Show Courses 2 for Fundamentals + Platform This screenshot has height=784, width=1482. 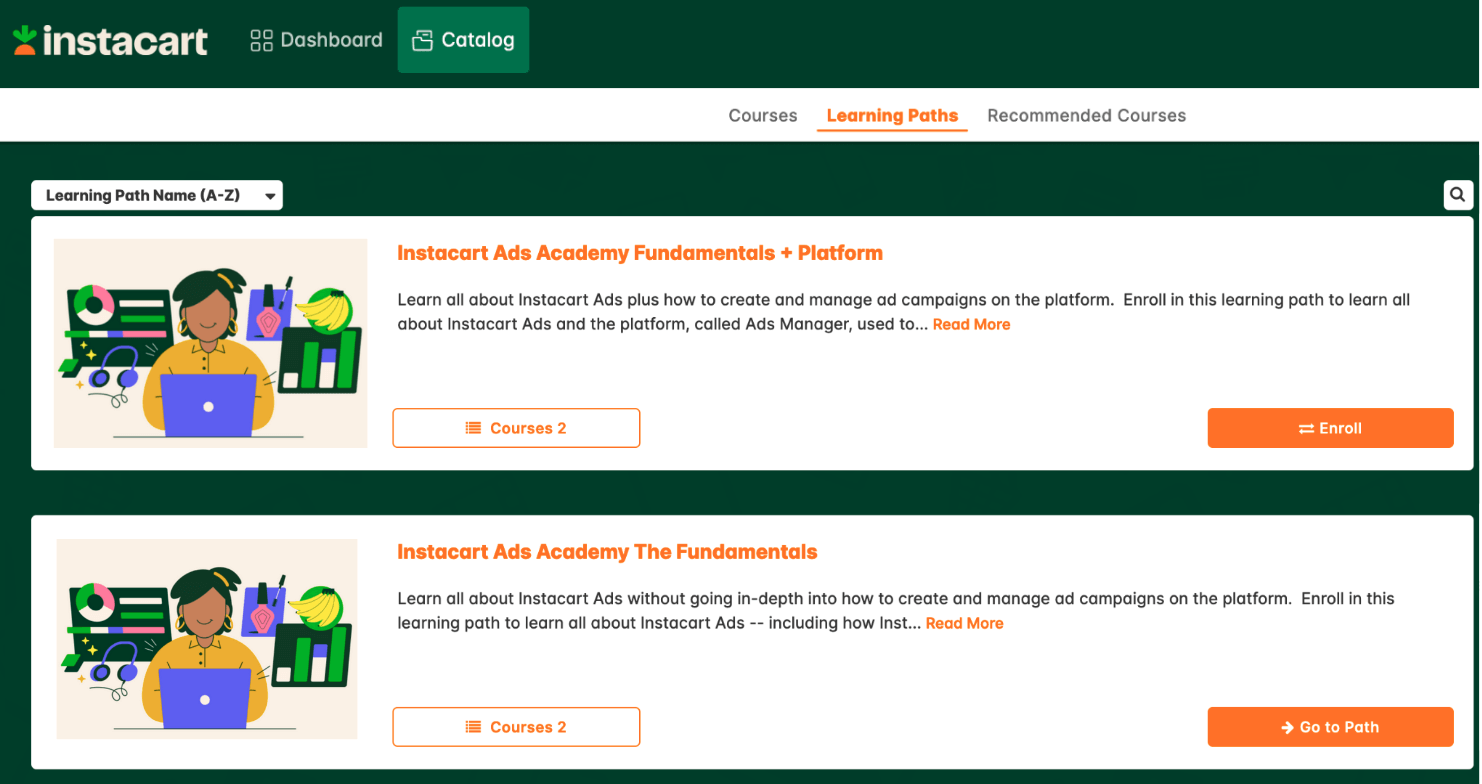click(516, 428)
